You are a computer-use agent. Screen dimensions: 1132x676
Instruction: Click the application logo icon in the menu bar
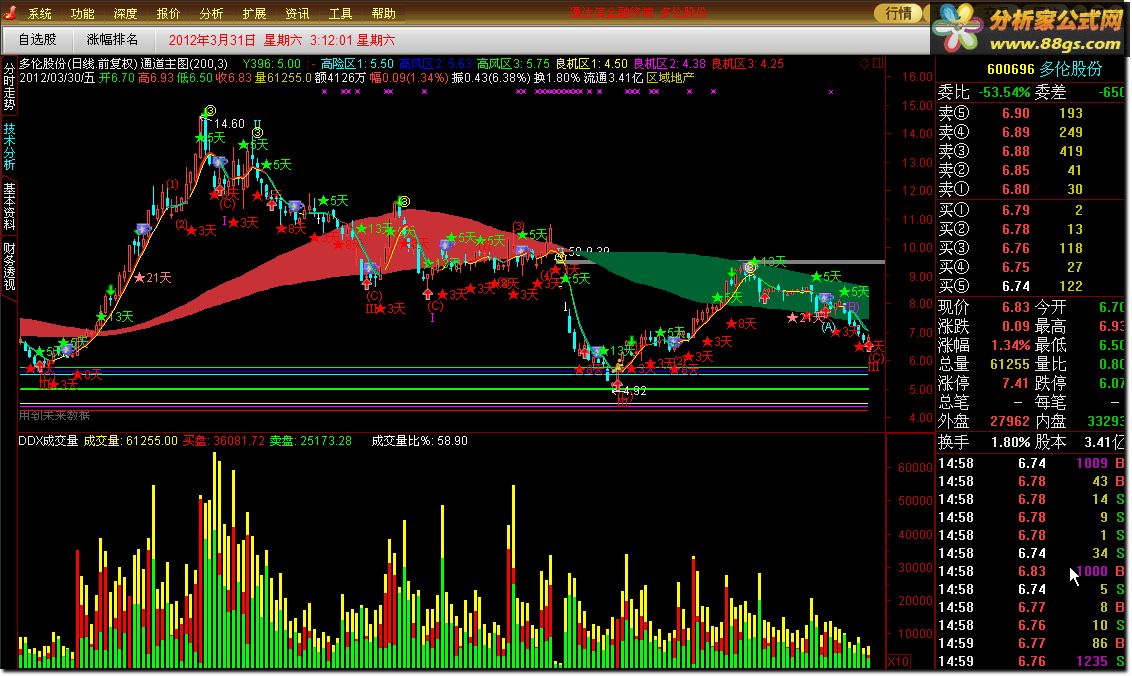pos(10,12)
